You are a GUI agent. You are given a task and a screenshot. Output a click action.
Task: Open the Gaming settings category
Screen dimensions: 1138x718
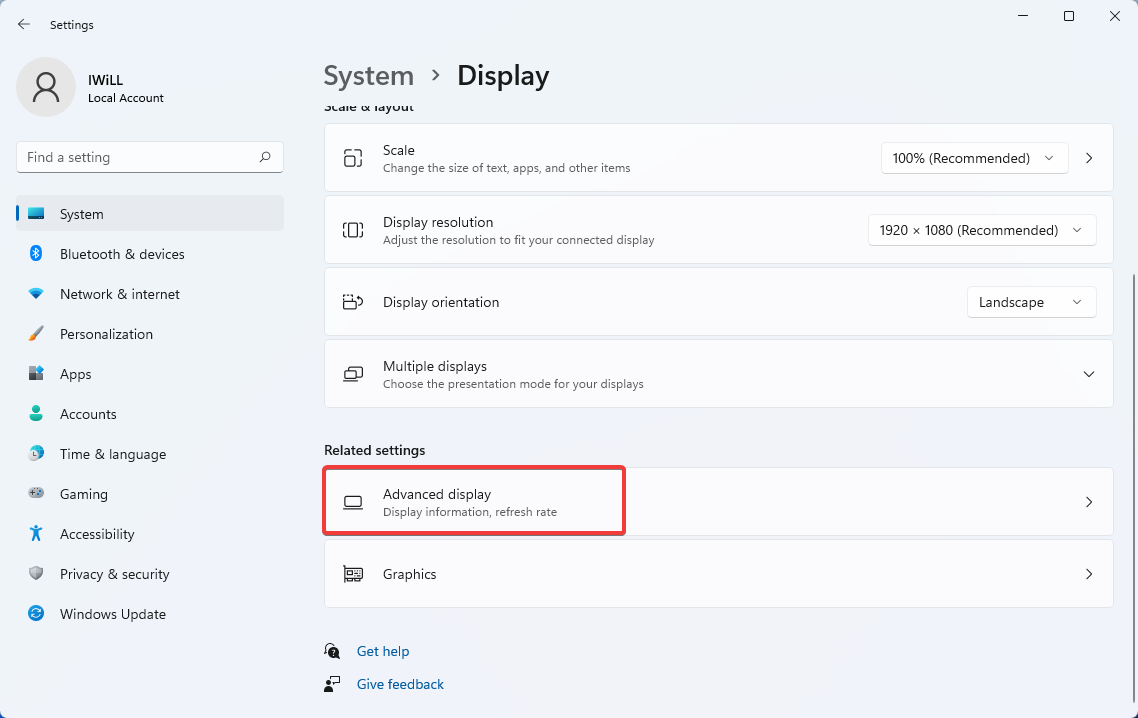pyautogui.click(x=83, y=494)
